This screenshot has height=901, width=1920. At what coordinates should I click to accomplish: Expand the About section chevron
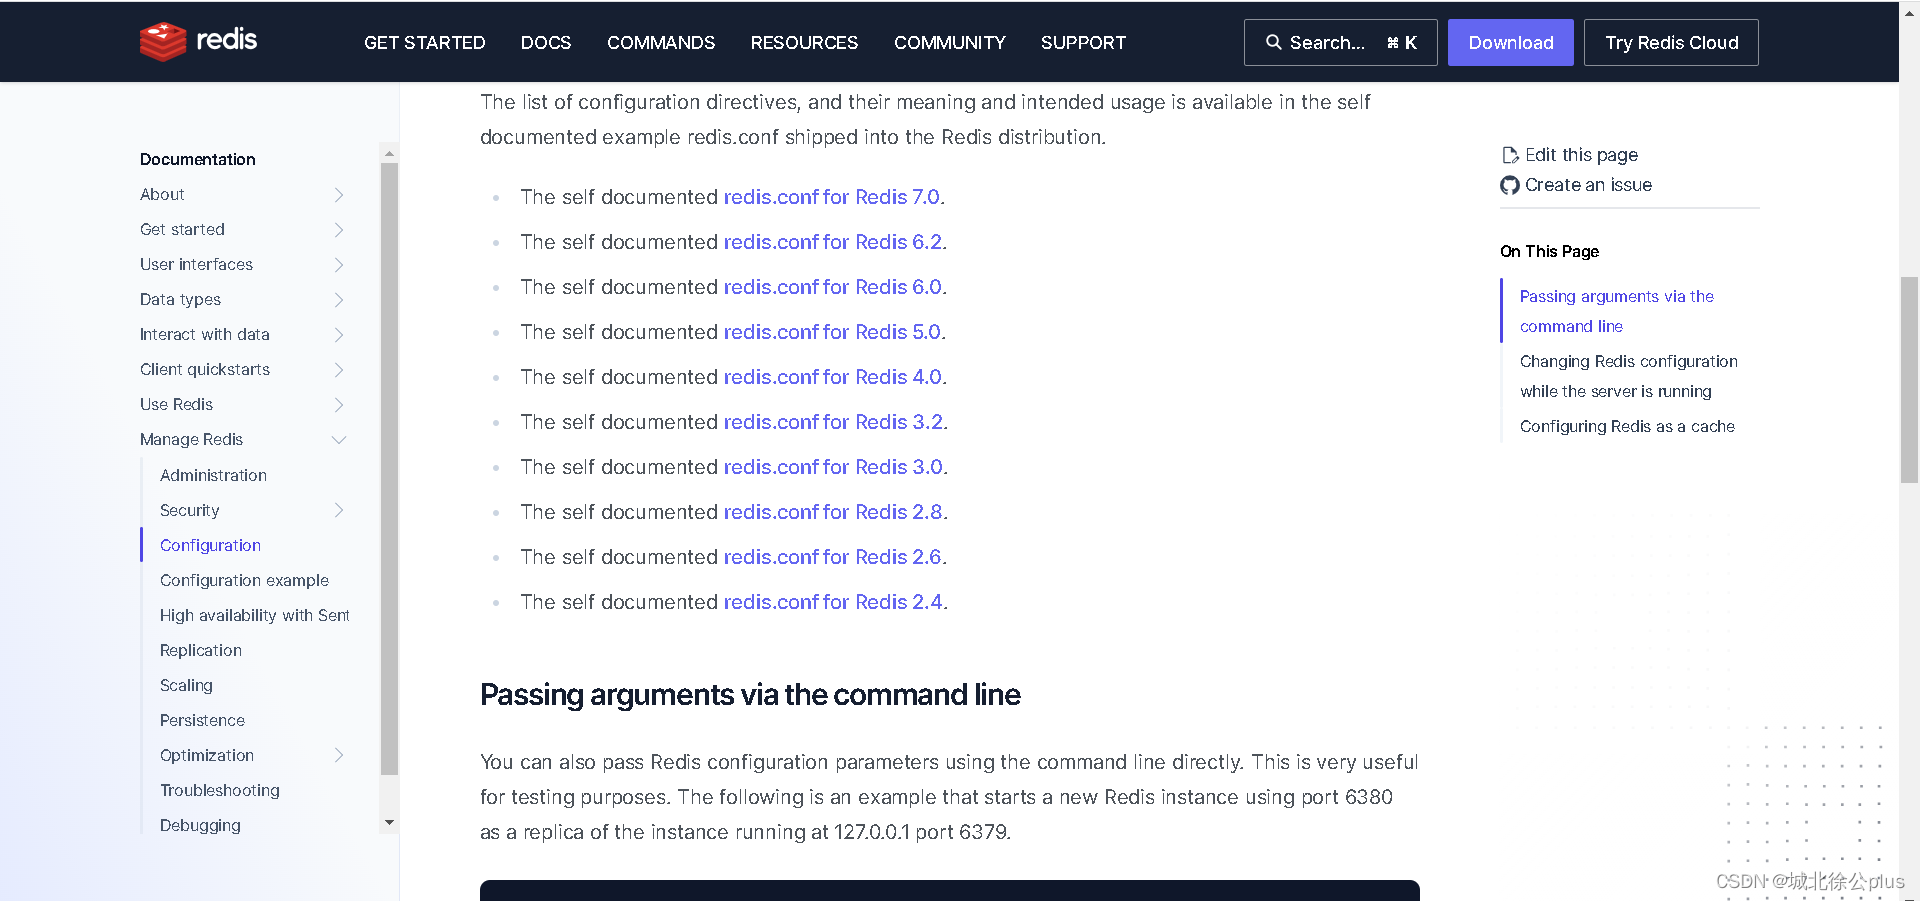click(x=339, y=194)
